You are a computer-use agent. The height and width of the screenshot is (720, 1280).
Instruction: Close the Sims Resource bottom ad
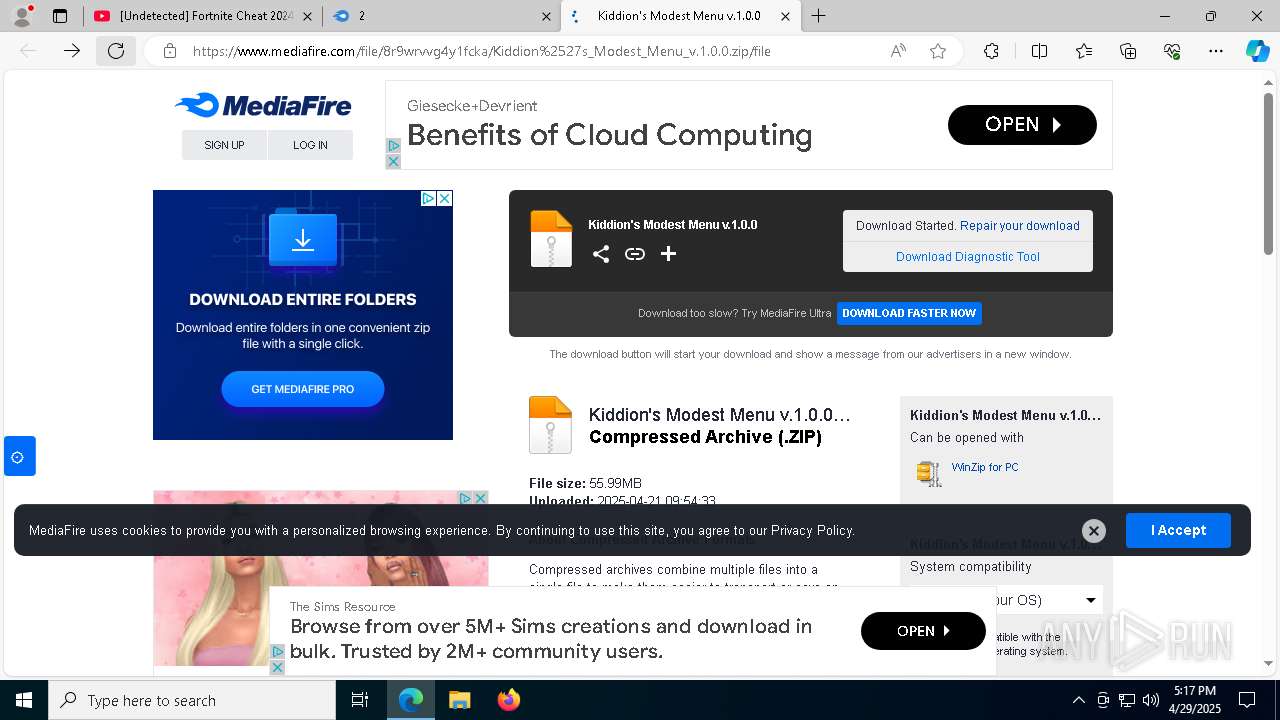pyautogui.click(x=278, y=667)
